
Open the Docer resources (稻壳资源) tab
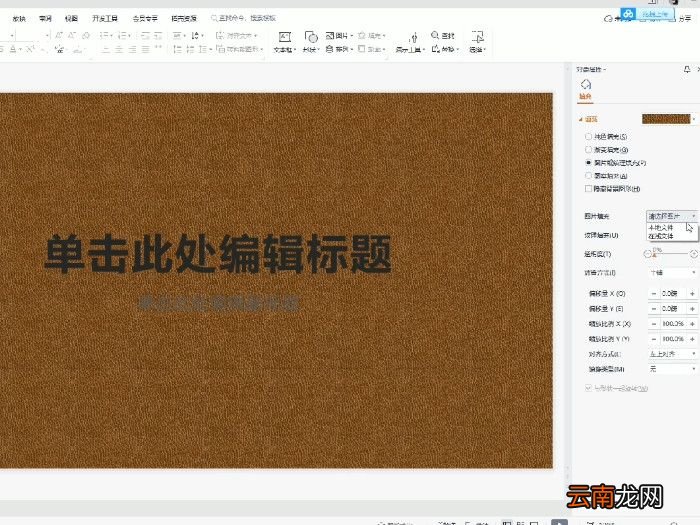pos(184,19)
